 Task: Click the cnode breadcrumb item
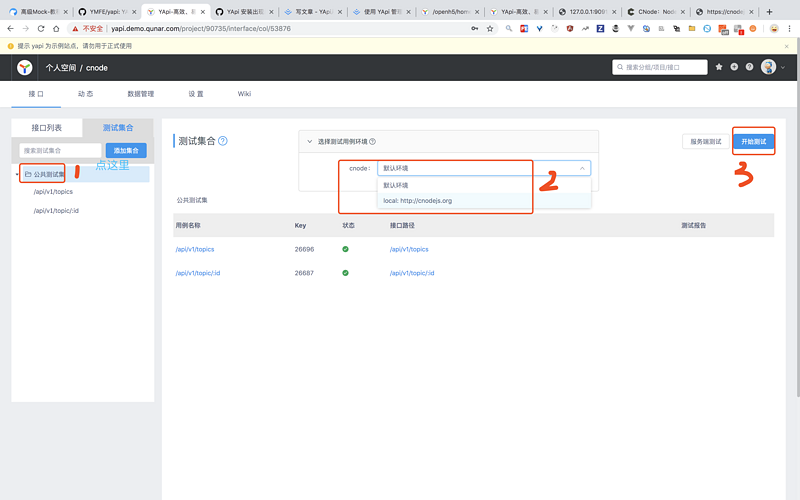(x=96, y=68)
